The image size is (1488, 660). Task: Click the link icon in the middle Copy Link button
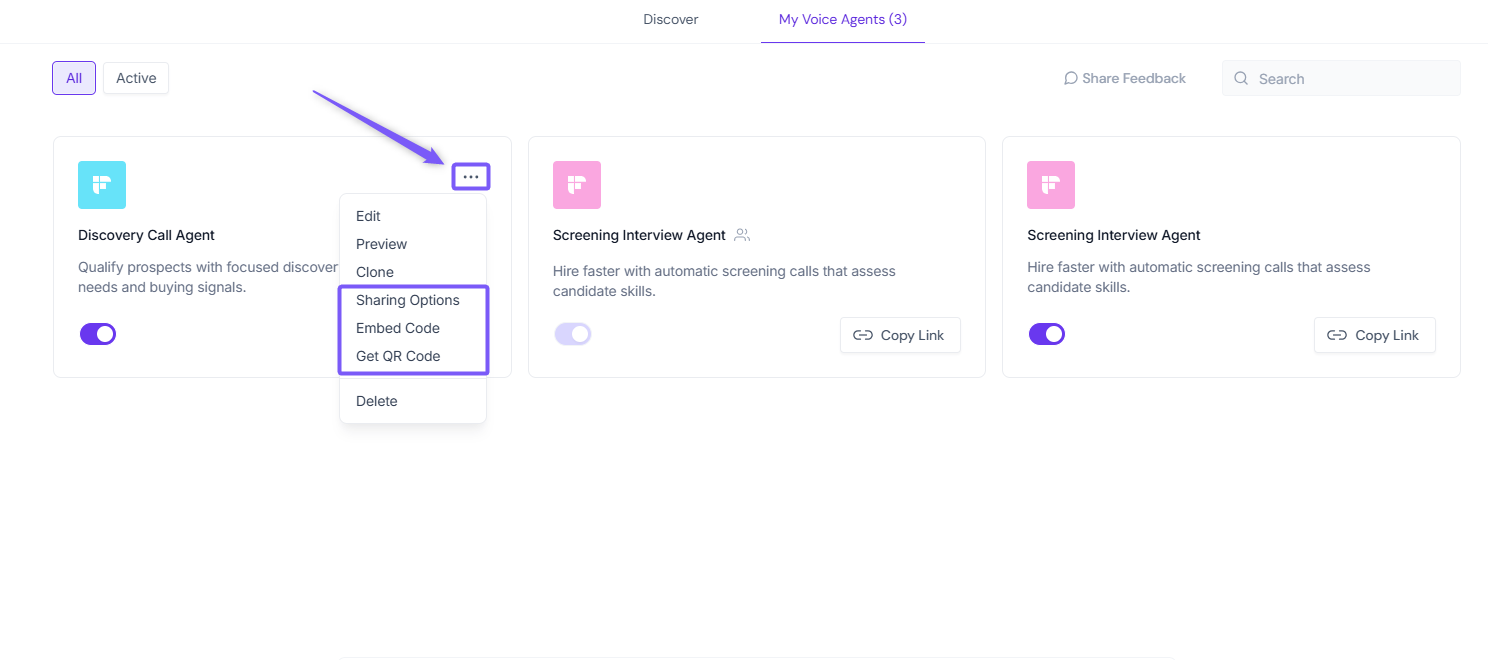coord(862,336)
